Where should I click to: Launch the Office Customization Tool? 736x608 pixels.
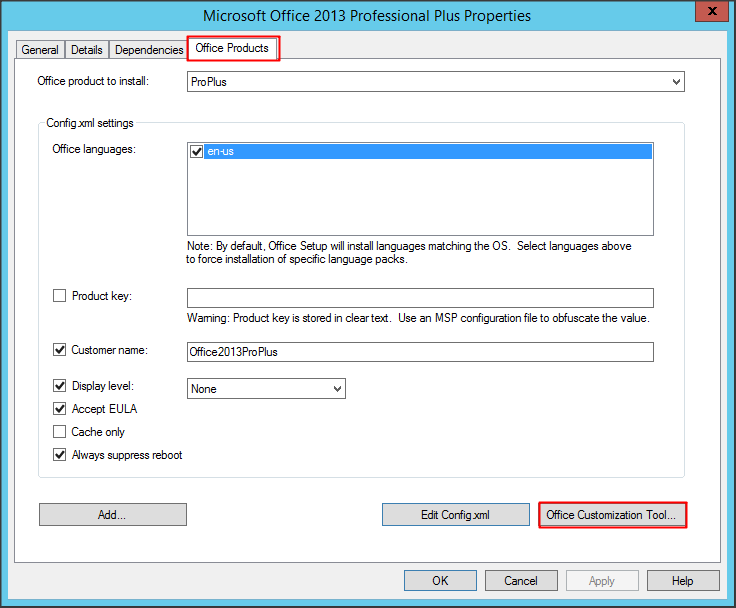tap(612, 515)
